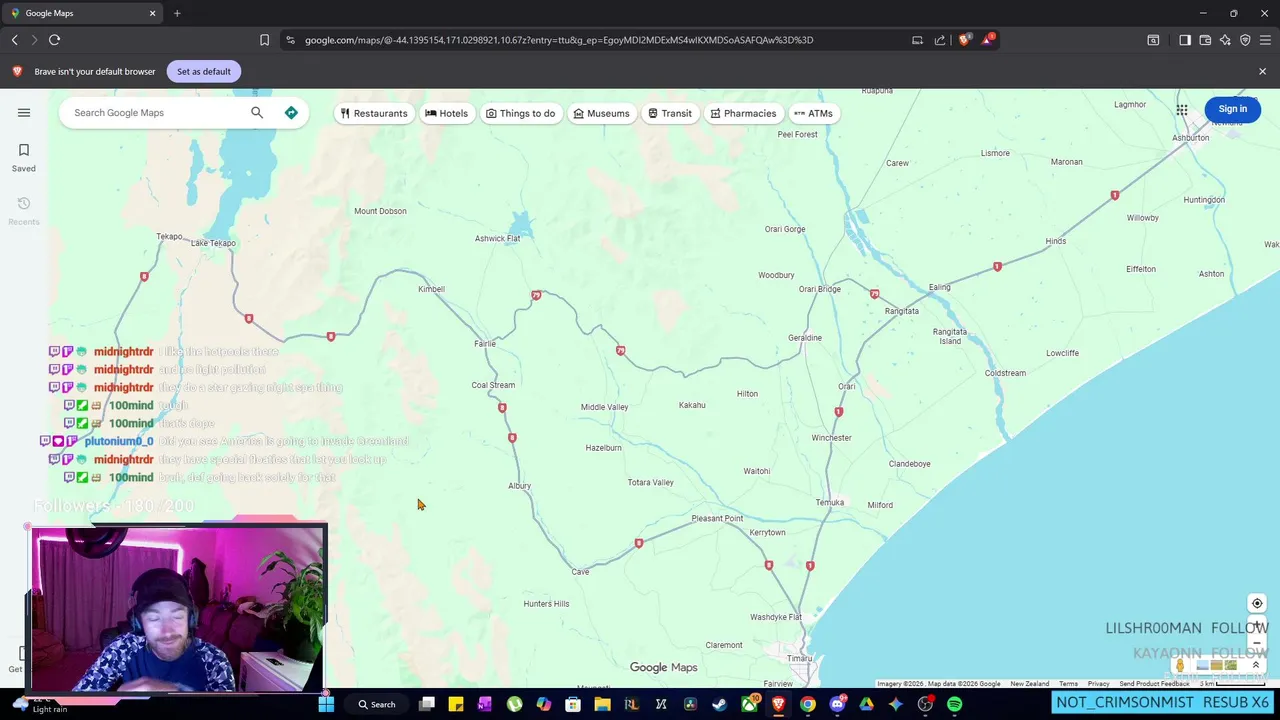Open the Windows Start menu
Image resolution: width=1280 pixels, height=720 pixels.
point(326,704)
